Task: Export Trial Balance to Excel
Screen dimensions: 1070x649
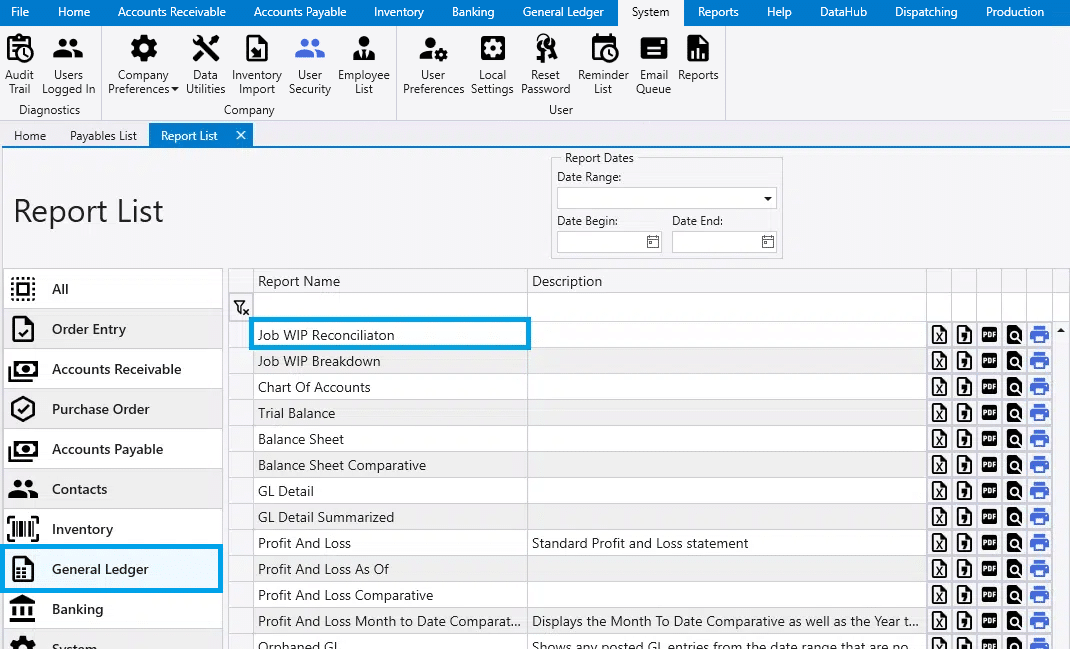Action: point(939,413)
